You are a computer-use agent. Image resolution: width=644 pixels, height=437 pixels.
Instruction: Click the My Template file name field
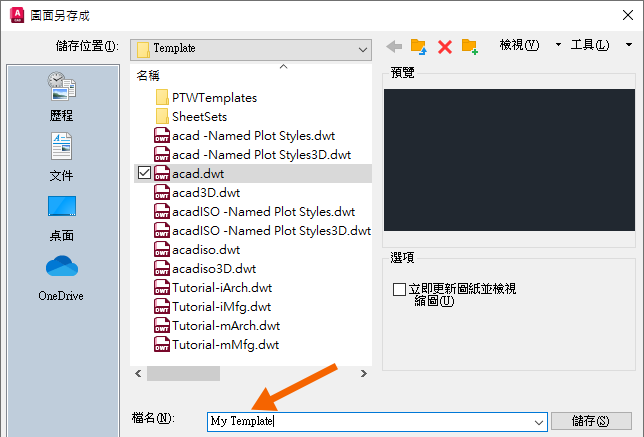(370, 422)
